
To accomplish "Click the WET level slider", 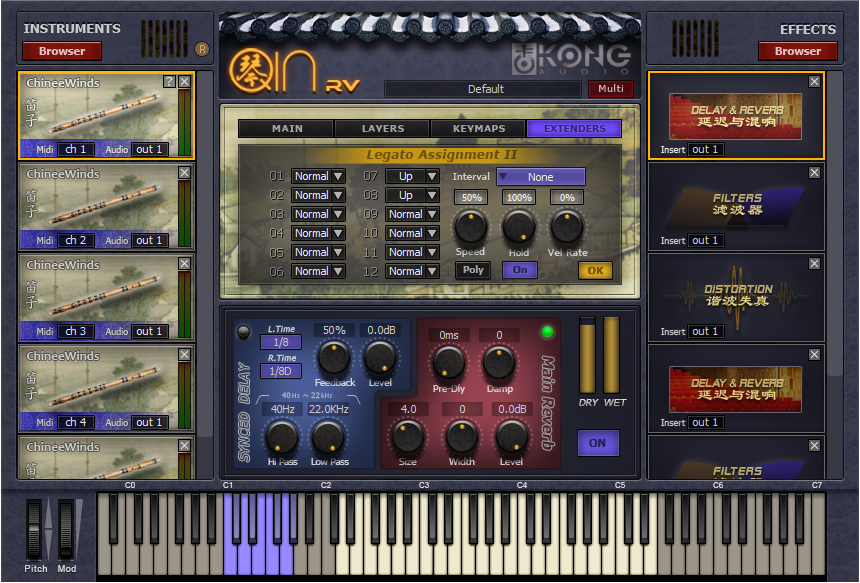I will point(612,355).
